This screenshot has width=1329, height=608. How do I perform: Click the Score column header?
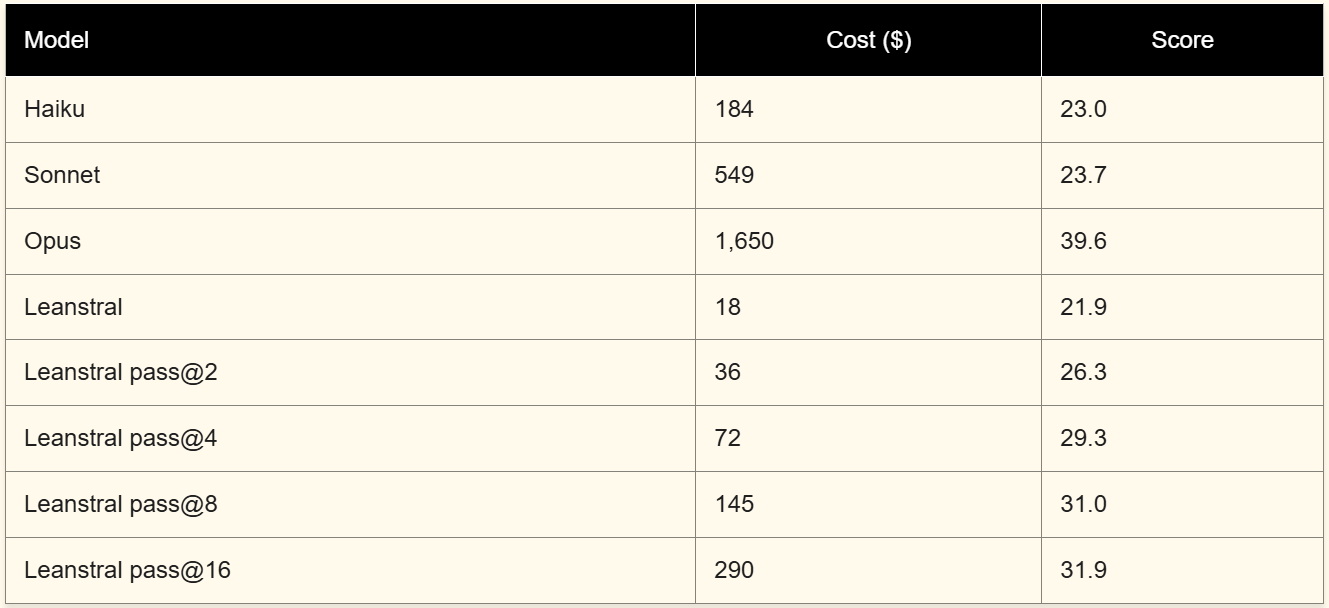tap(1182, 41)
